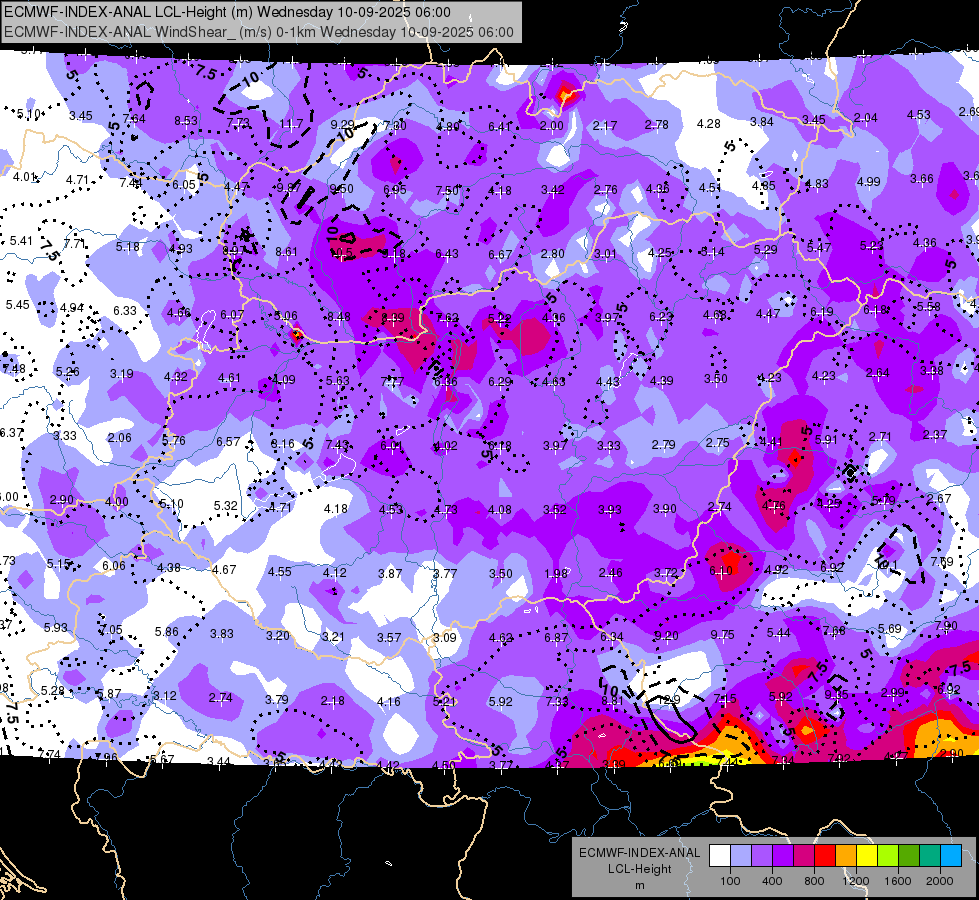
Task: Click the 2000 tick label in legend
Action: pyautogui.click(x=940, y=881)
